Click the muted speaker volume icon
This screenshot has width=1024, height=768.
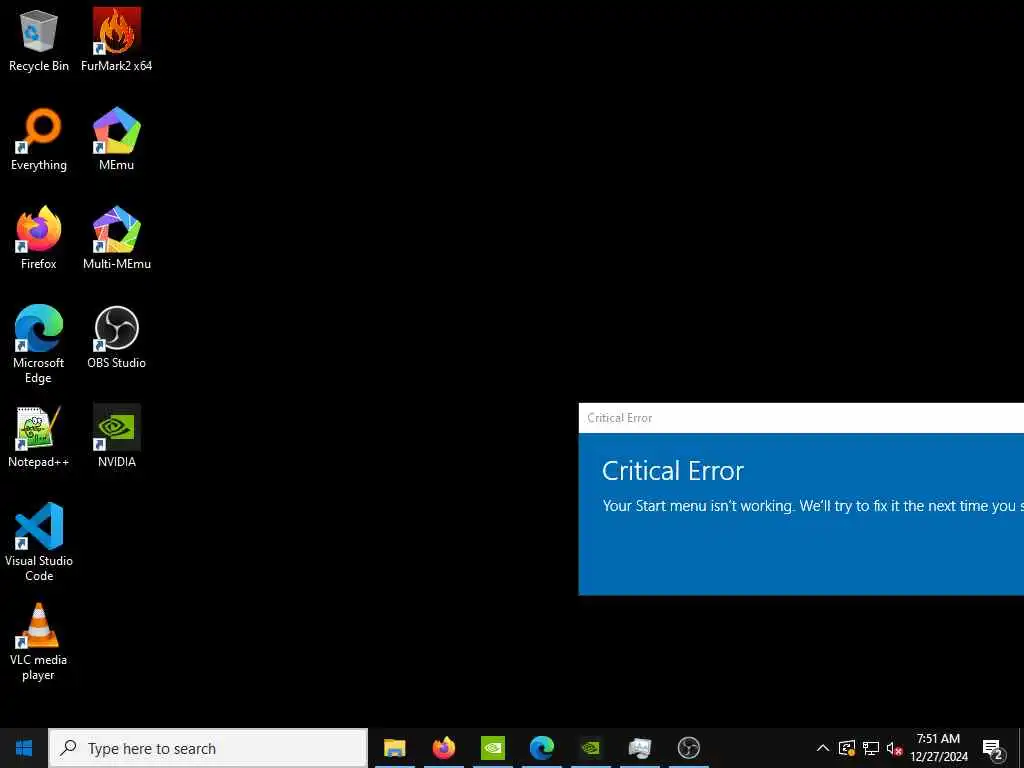tap(894, 748)
